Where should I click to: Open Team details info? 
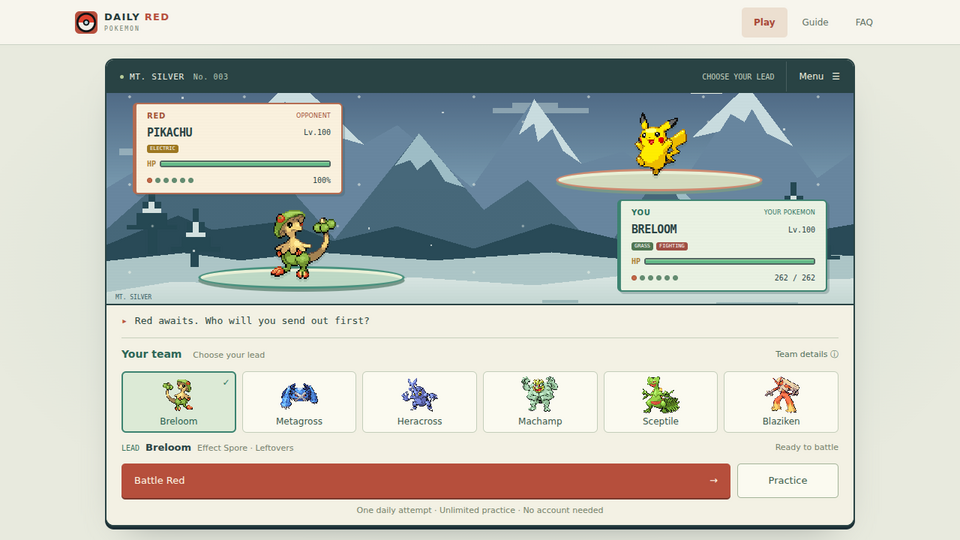coord(806,354)
